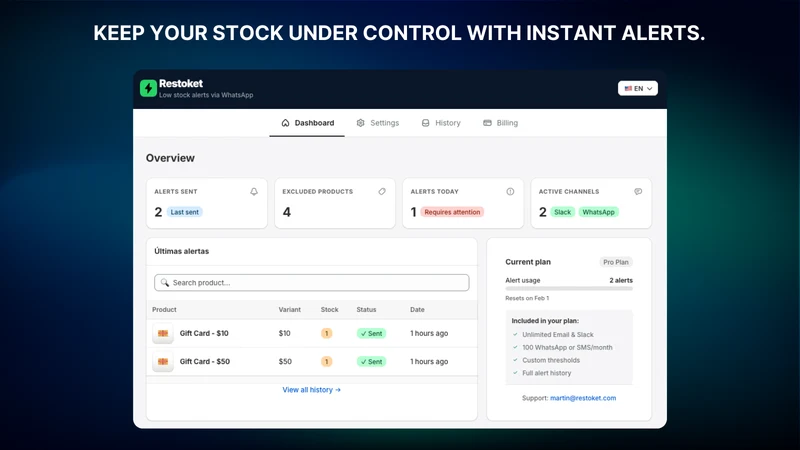Viewport: 800px width, 450px height.
Task: Click the tag icon in Excluded Products card
Action: (382, 192)
